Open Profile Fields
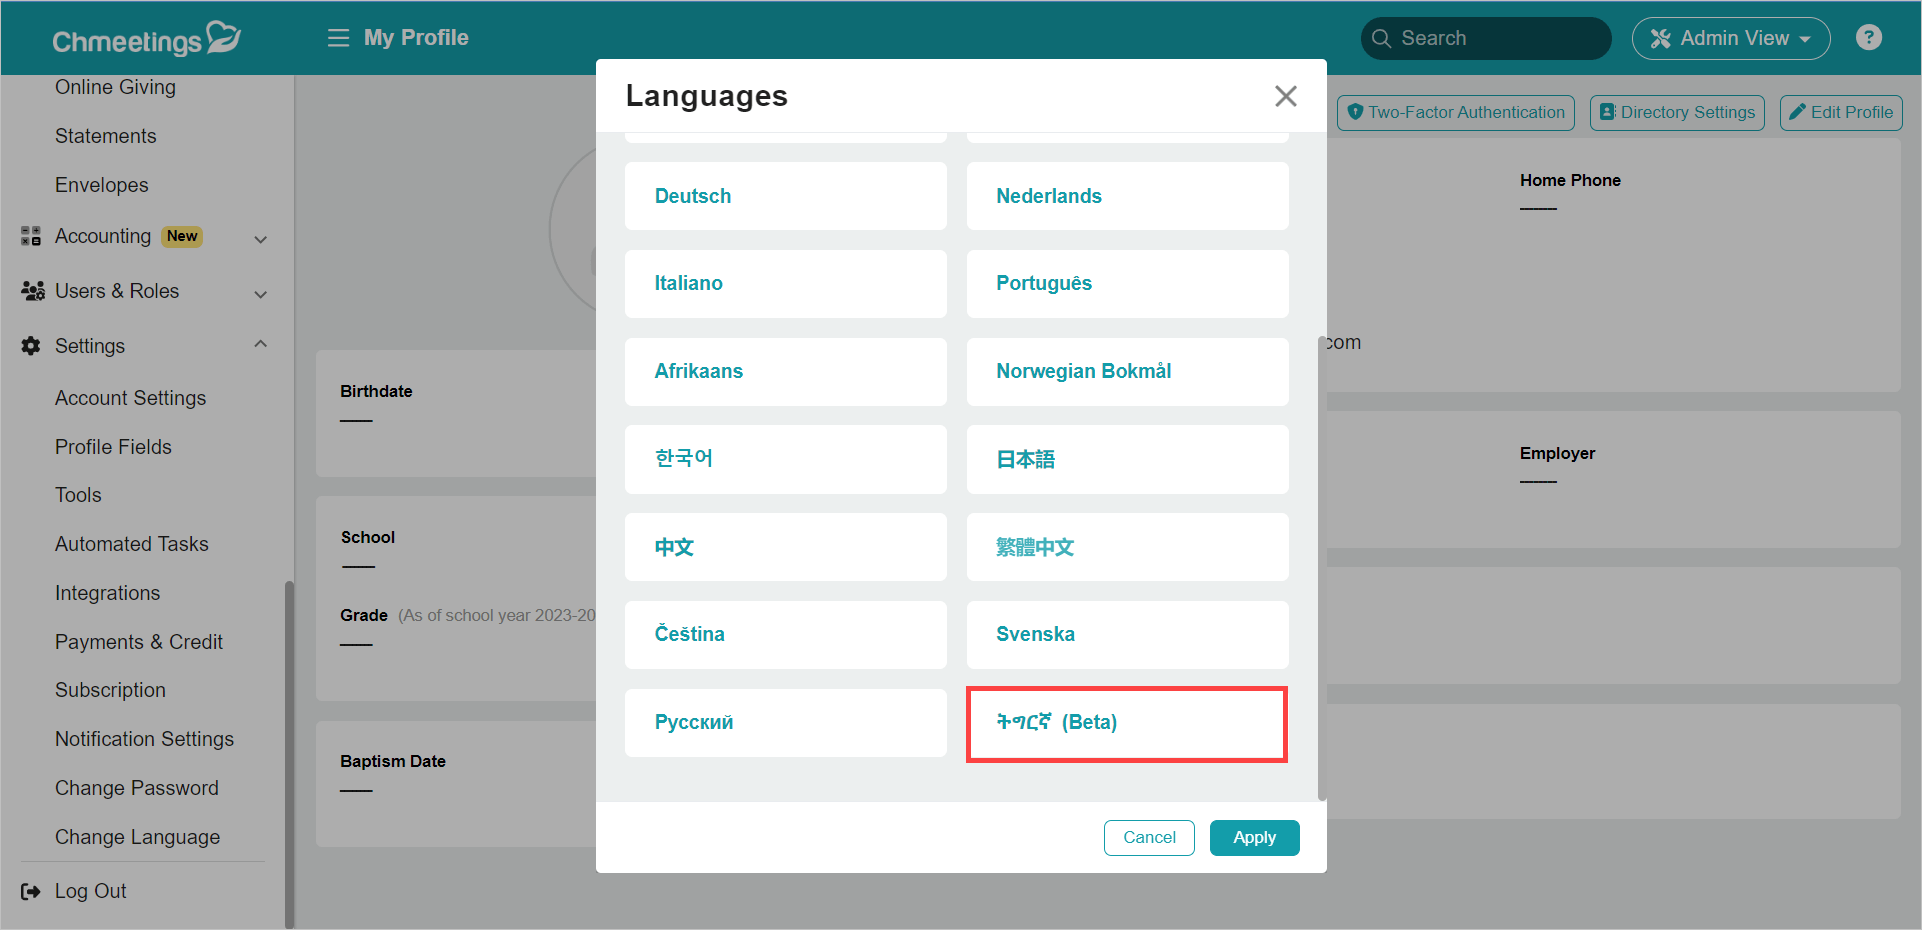The image size is (1922, 930). (x=113, y=447)
